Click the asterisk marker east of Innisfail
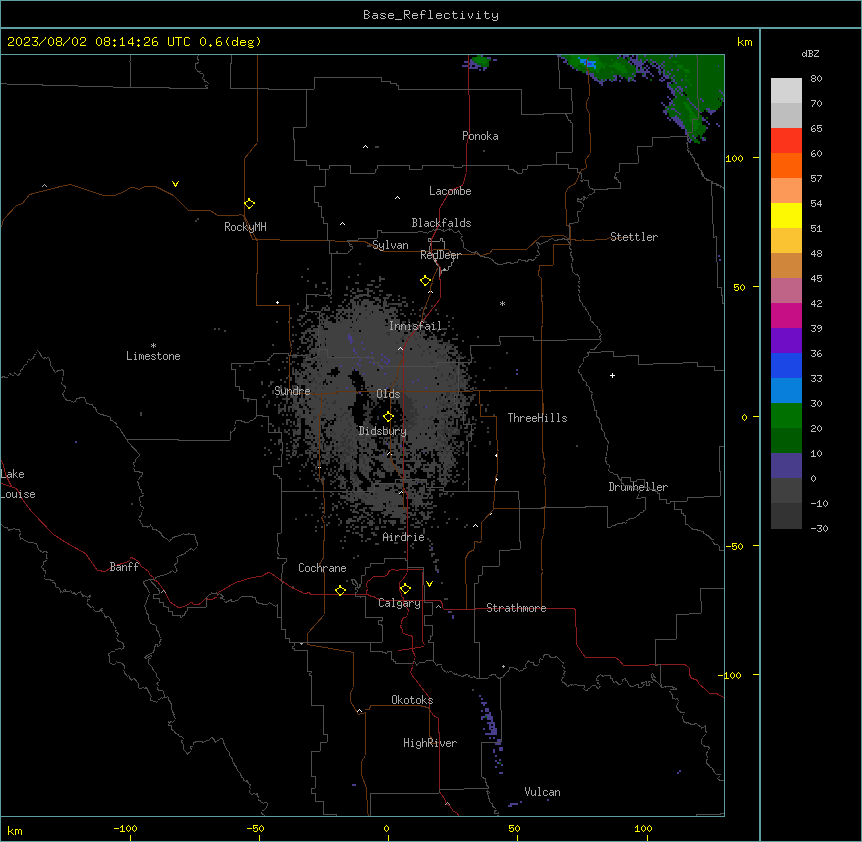The height and width of the screenshot is (842, 862). coord(502,303)
